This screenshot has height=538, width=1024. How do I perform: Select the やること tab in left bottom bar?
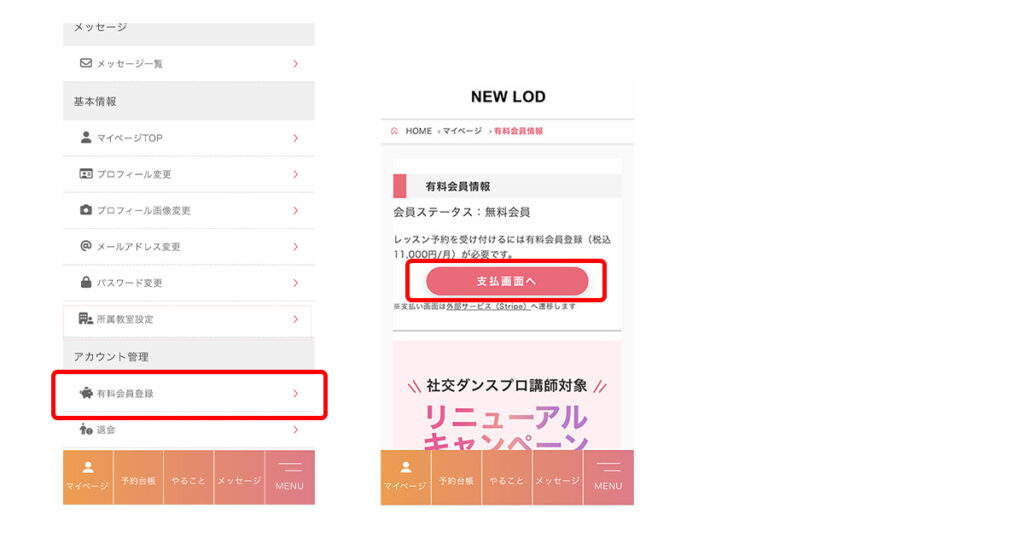click(188, 477)
